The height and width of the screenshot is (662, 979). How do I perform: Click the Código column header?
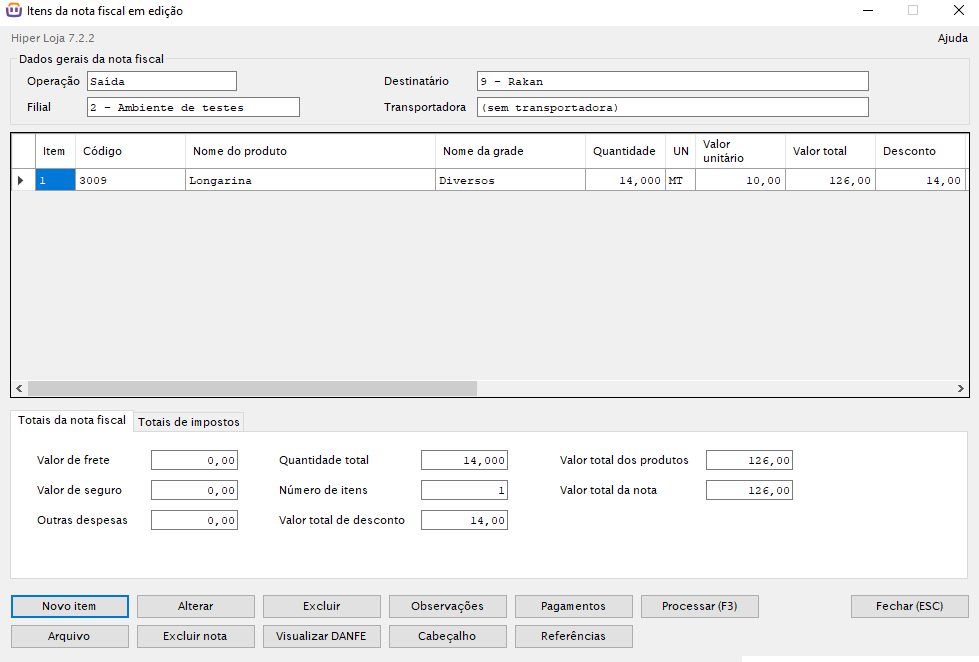pos(130,151)
